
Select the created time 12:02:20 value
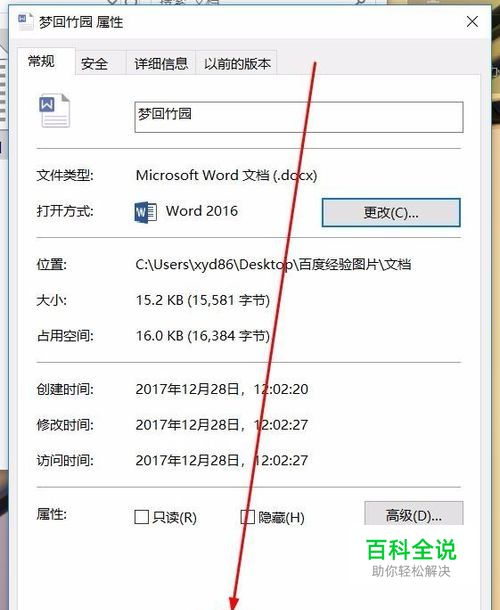point(281,389)
